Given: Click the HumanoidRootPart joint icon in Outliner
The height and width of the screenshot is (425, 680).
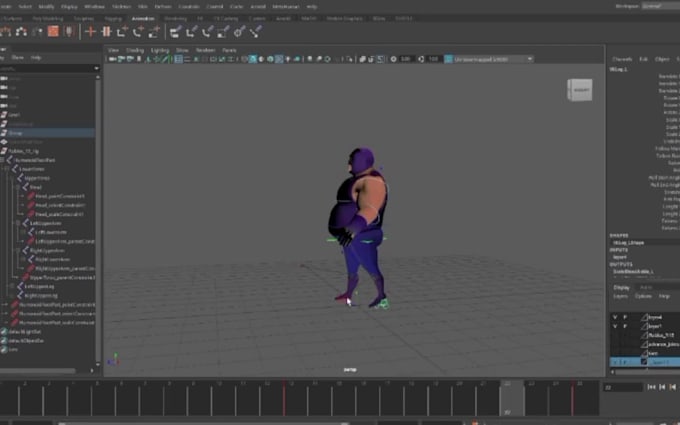Looking at the screenshot, I should 10,160.
